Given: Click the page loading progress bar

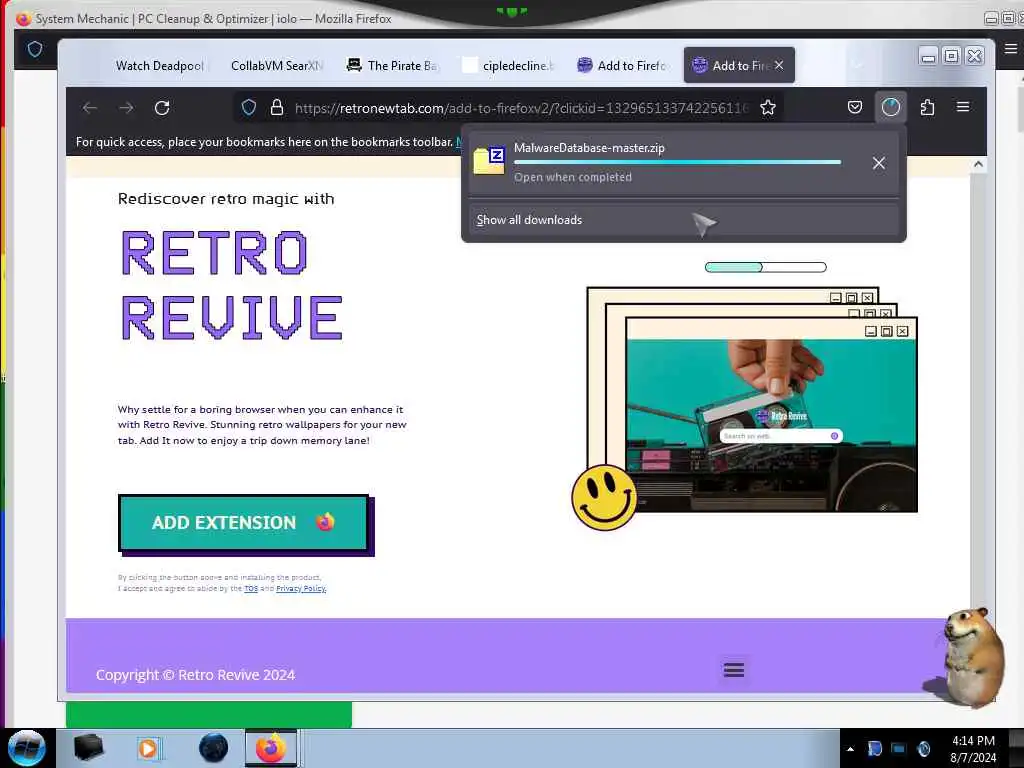Looking at the screenshot, I should click(x=765, y=267).
